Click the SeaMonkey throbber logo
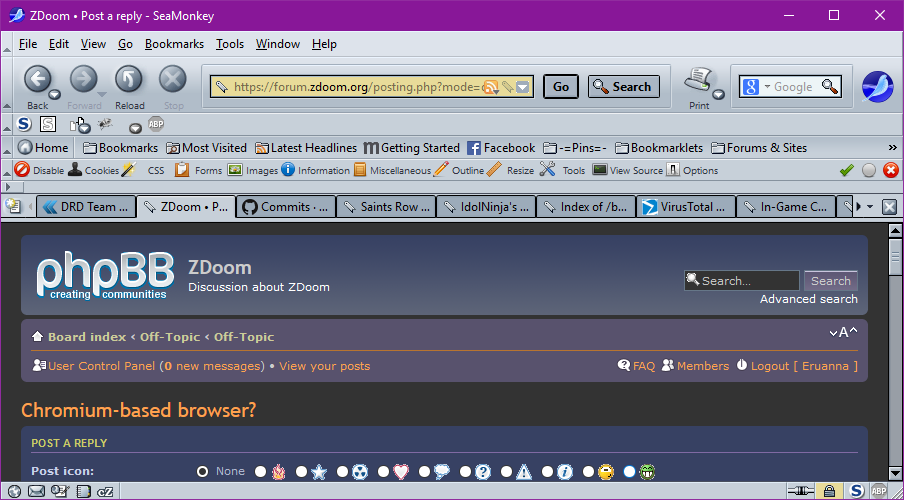Image resolution: width=904 pixels, height=500 pixels. click(x=877, y=87)
